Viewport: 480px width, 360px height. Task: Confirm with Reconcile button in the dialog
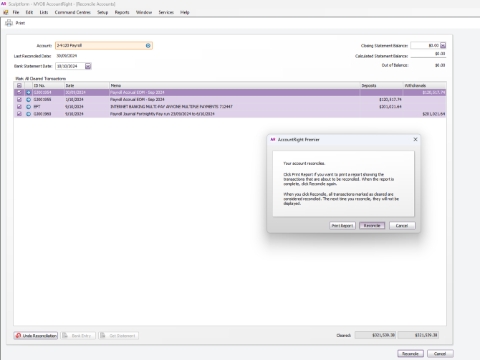(372, 226)
